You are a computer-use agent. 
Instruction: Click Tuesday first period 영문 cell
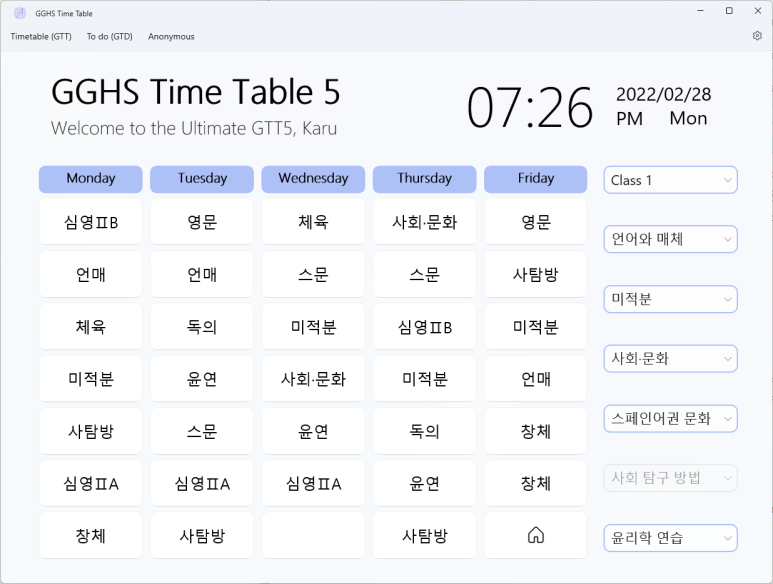point(202,222)
